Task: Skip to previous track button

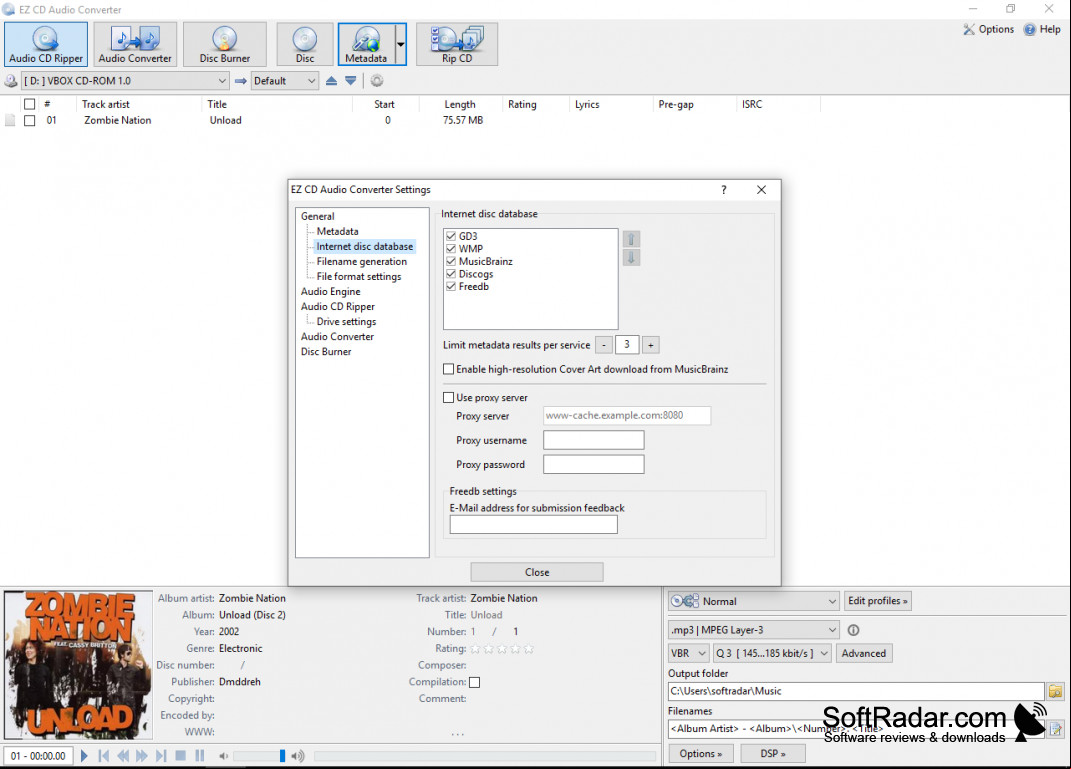Action: [103, 755]
